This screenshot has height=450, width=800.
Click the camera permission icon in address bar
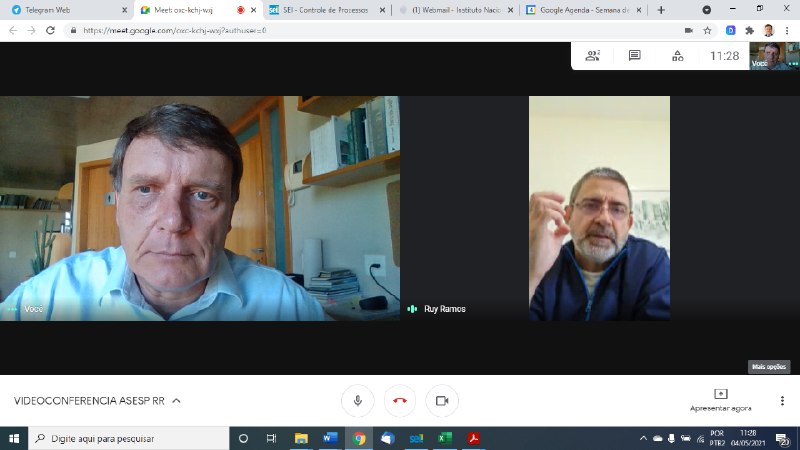689,31
